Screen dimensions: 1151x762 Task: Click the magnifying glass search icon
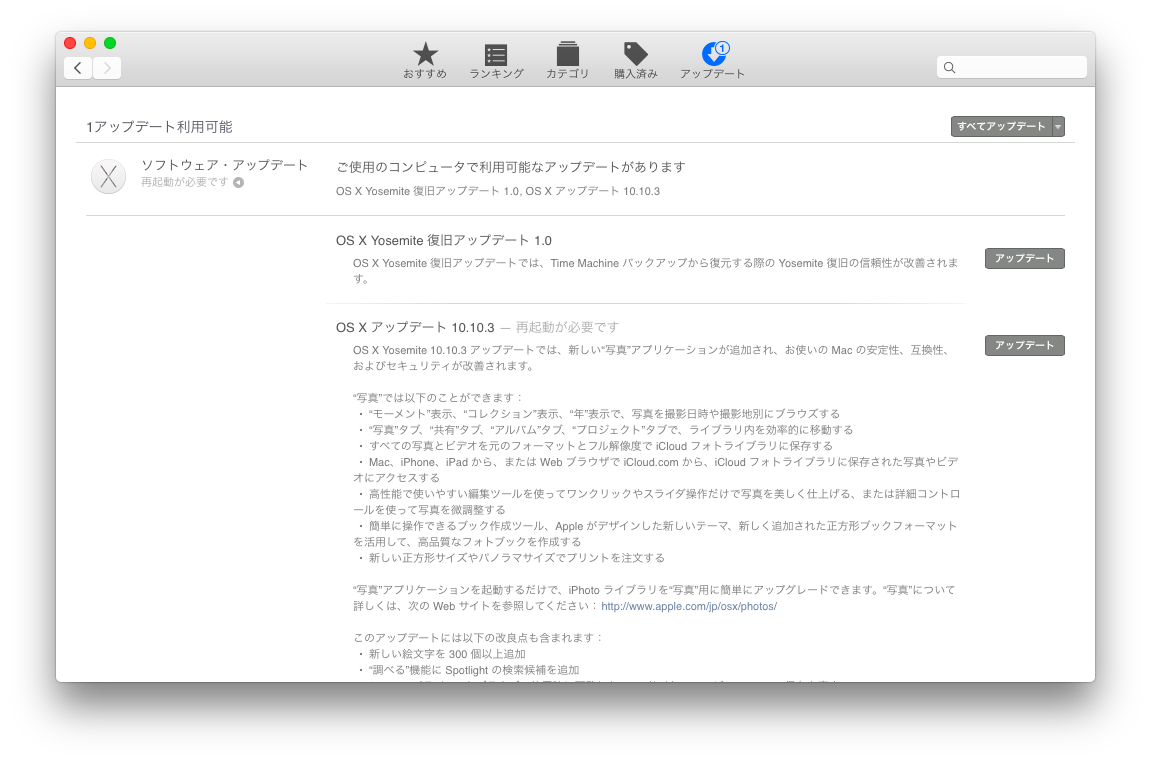[x=950, y=67]
